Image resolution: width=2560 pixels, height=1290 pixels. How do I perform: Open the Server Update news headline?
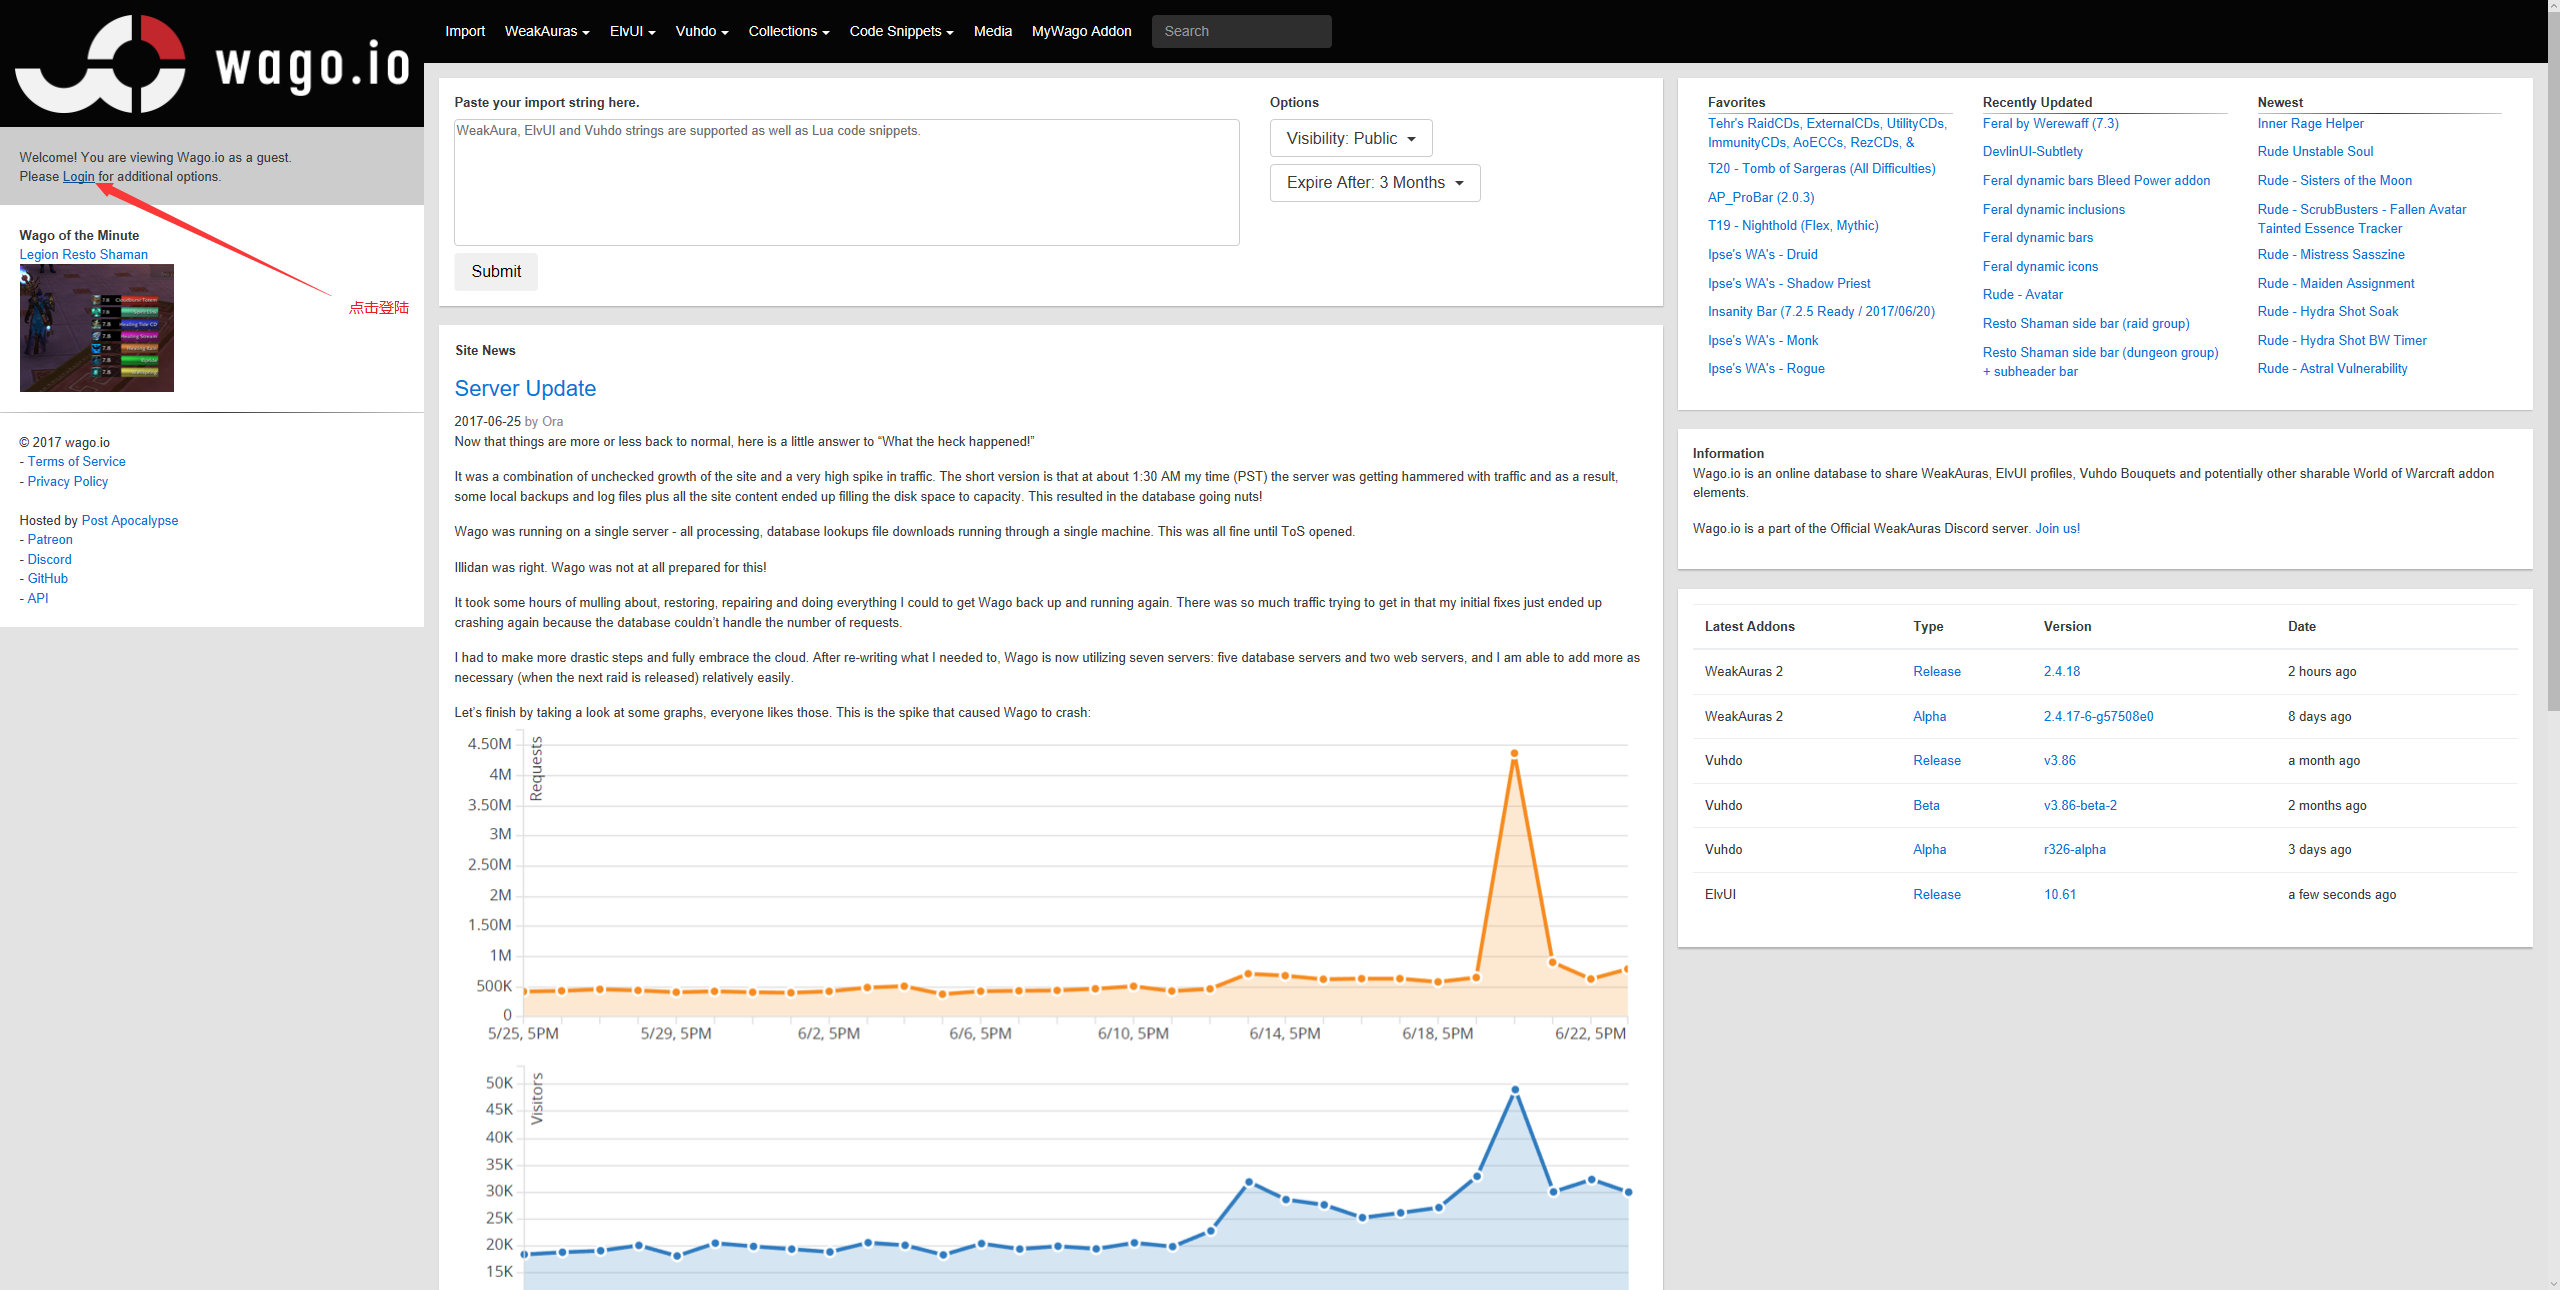pos(525,389)
